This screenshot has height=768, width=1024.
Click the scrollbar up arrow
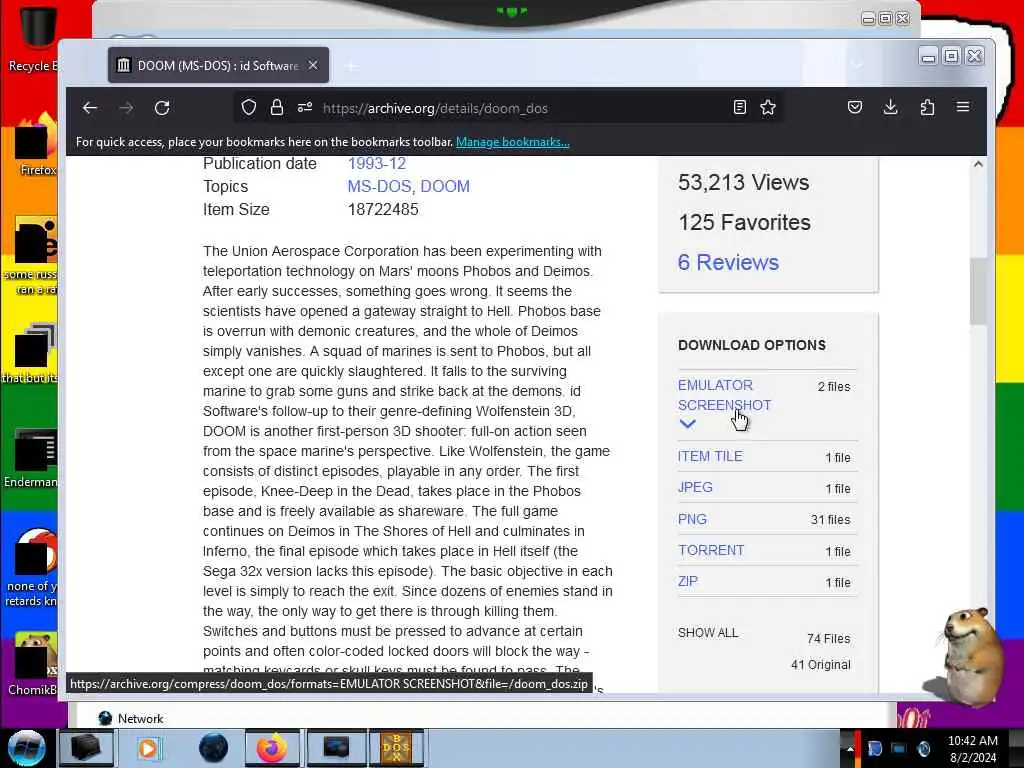978,165
